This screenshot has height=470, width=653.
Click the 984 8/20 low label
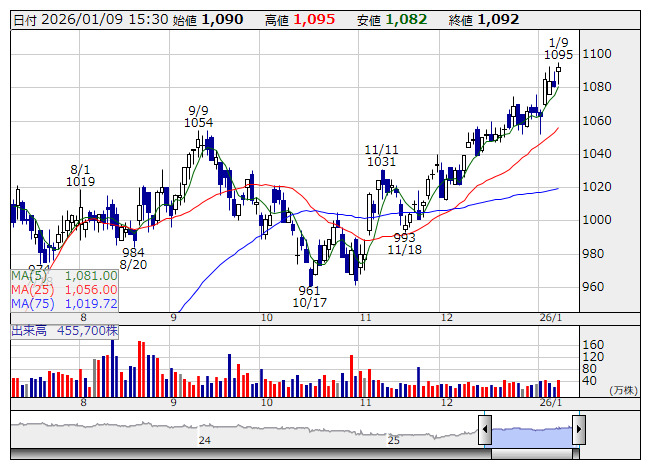point(133,258)
